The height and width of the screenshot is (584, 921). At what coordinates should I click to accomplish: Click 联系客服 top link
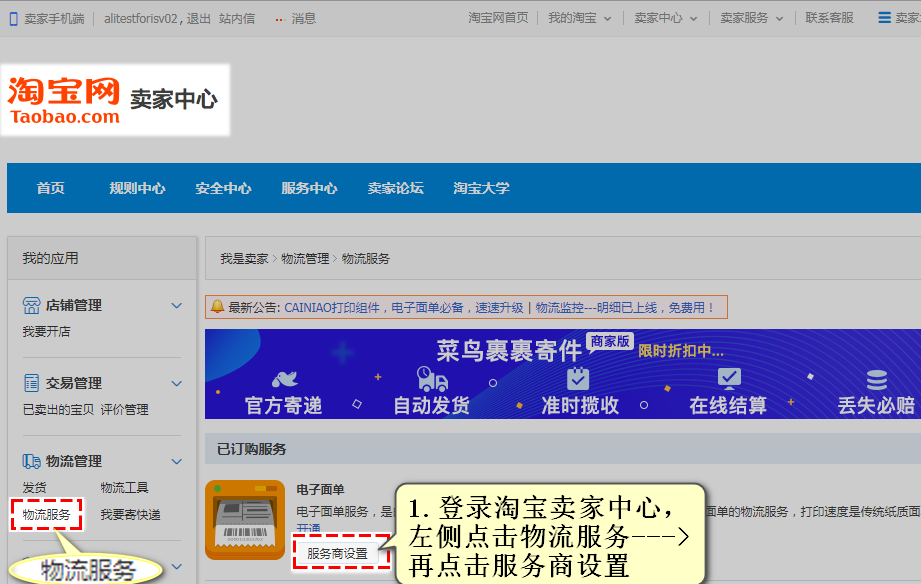click(x=829, y=18)
